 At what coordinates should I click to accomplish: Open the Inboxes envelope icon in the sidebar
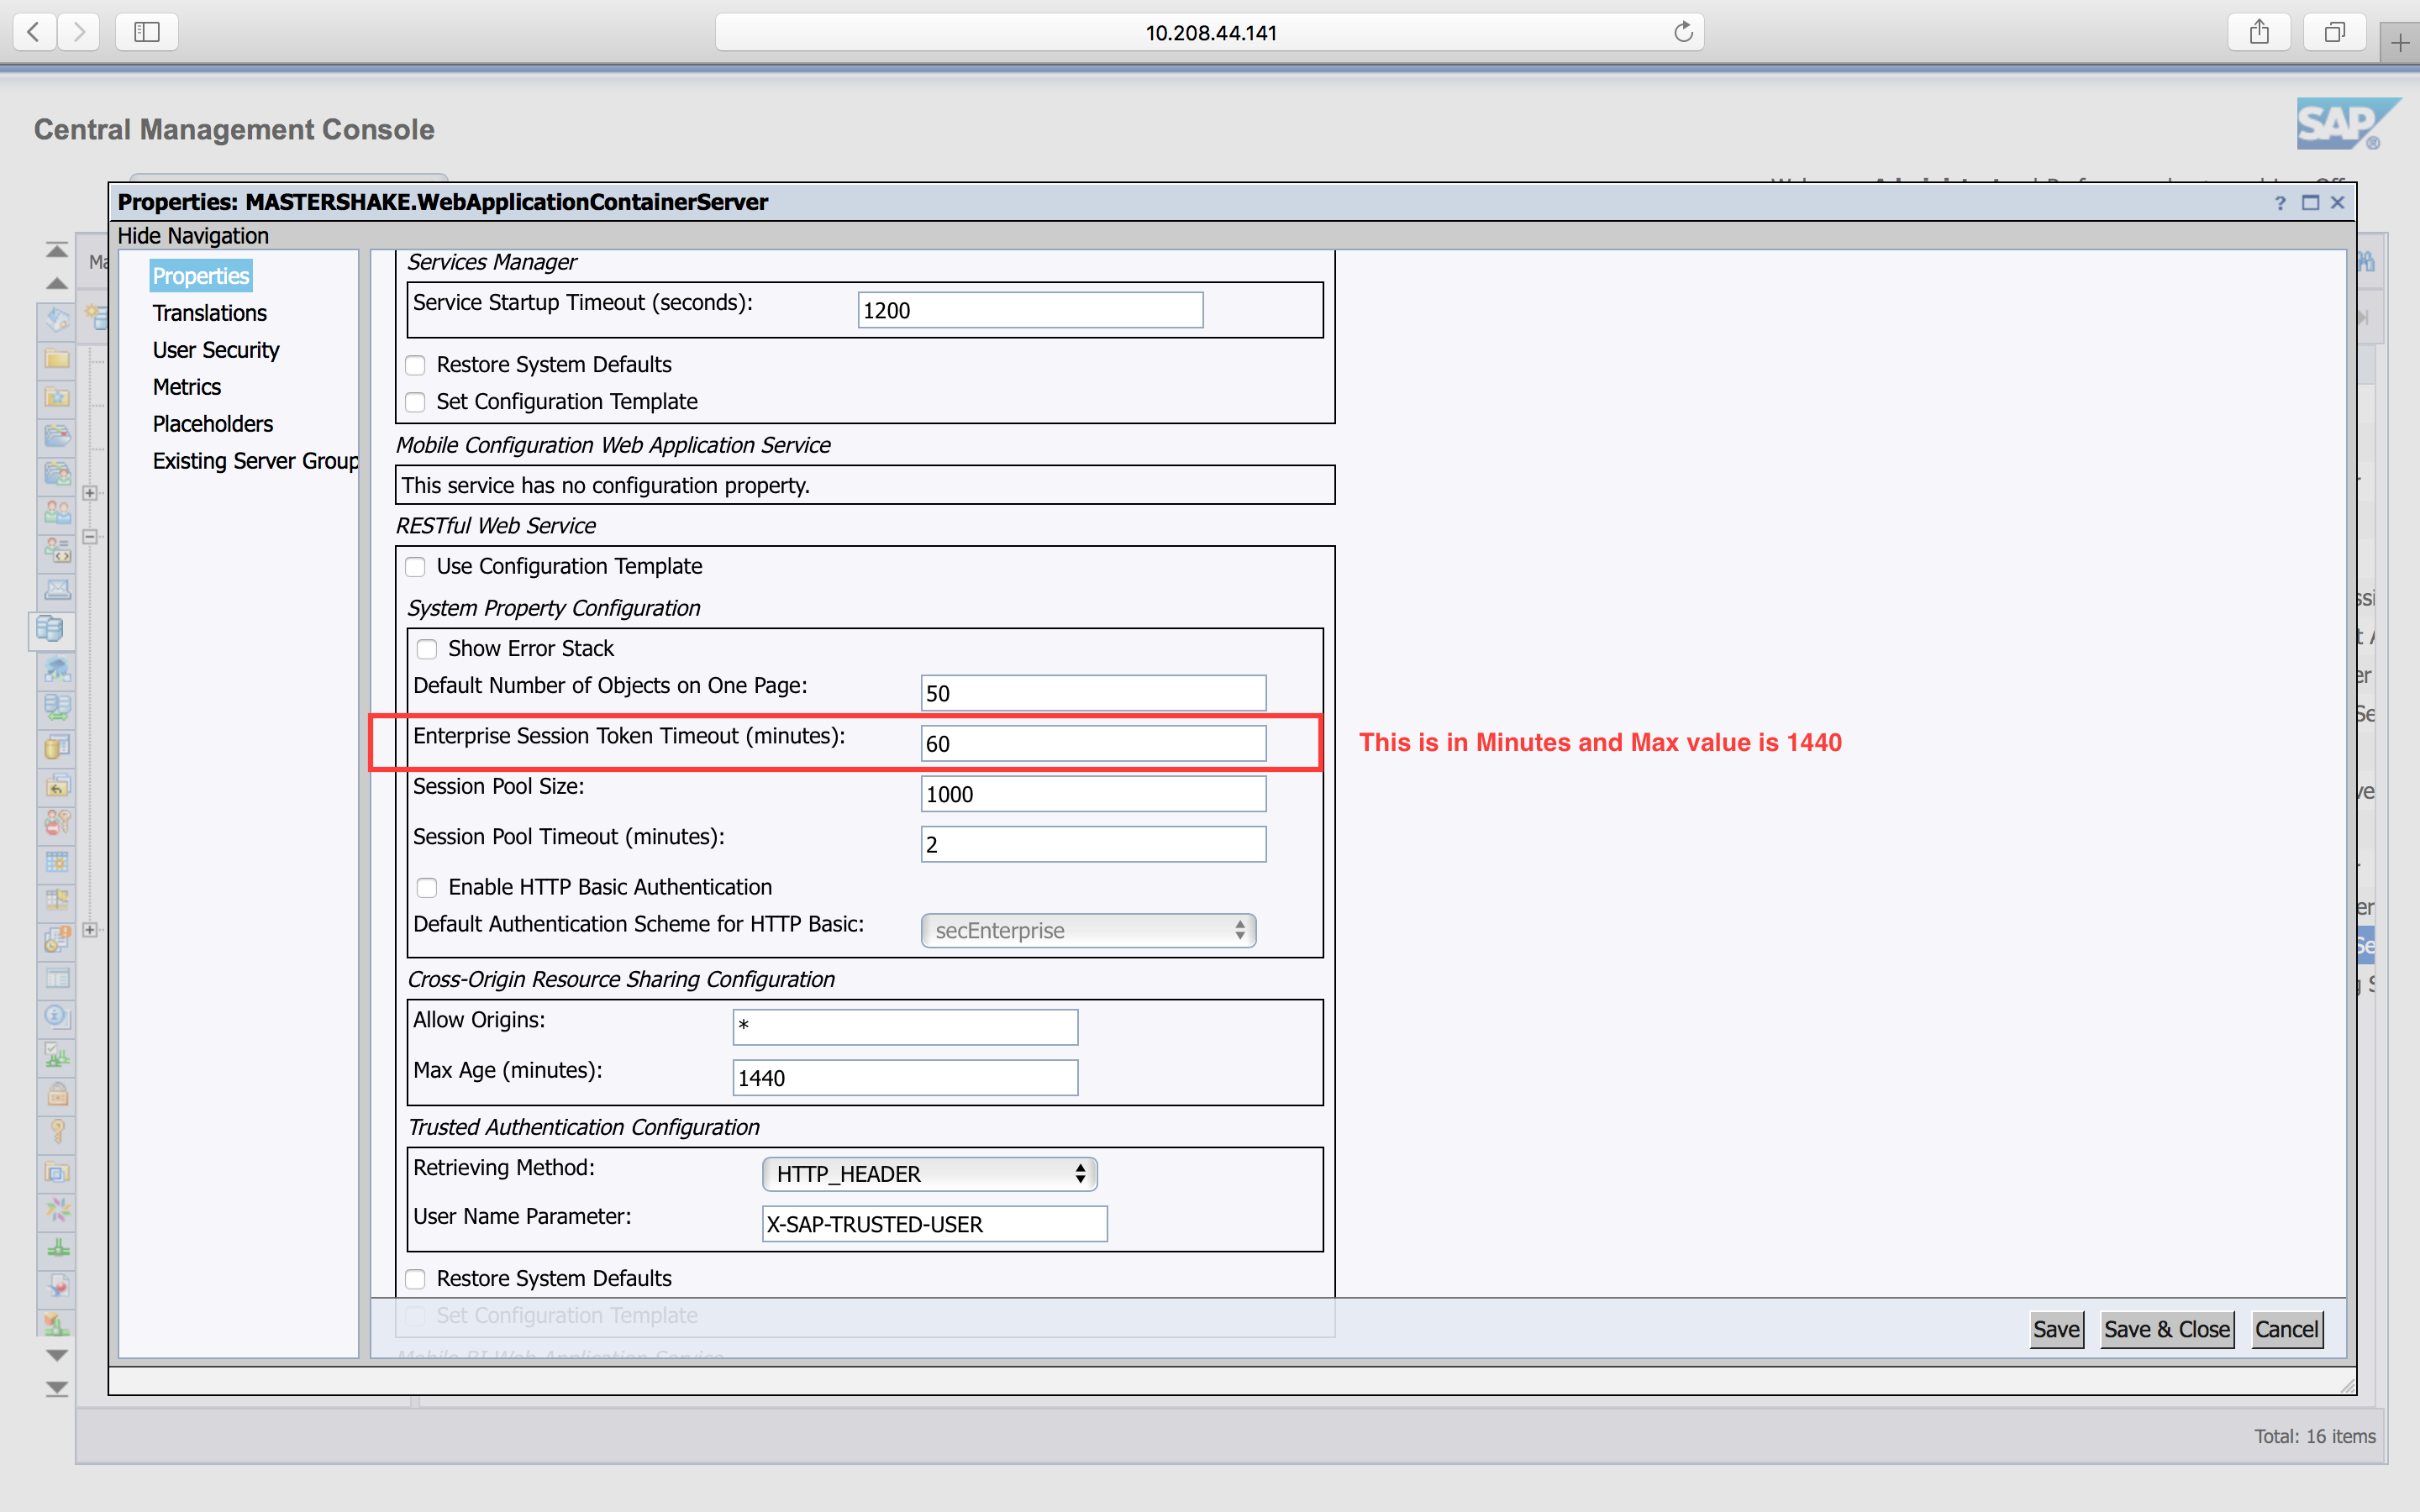point(57,590)
